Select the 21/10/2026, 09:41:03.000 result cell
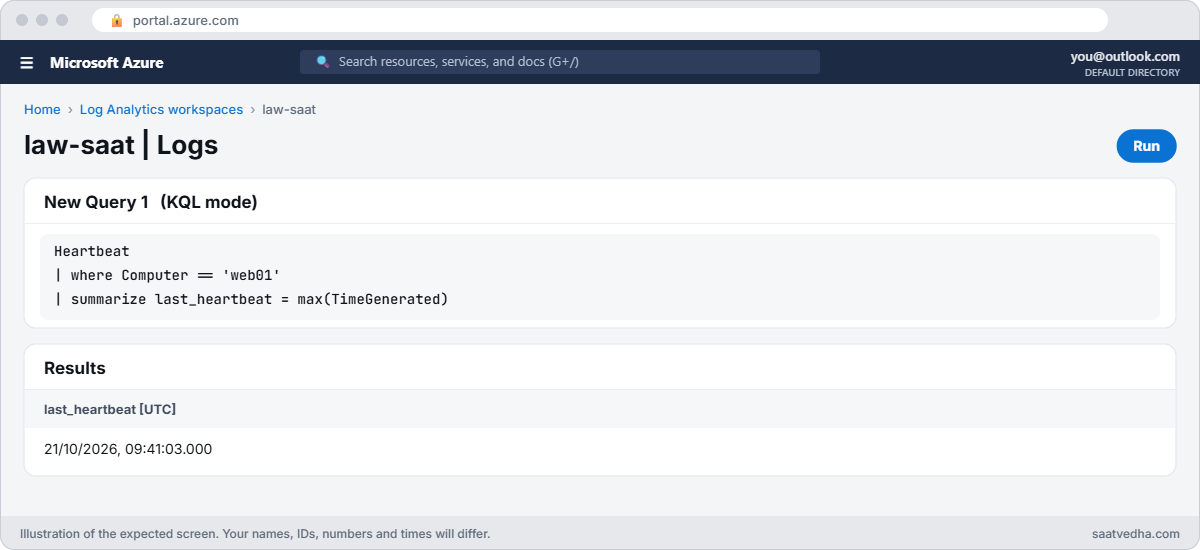 [x=128, y=449]
